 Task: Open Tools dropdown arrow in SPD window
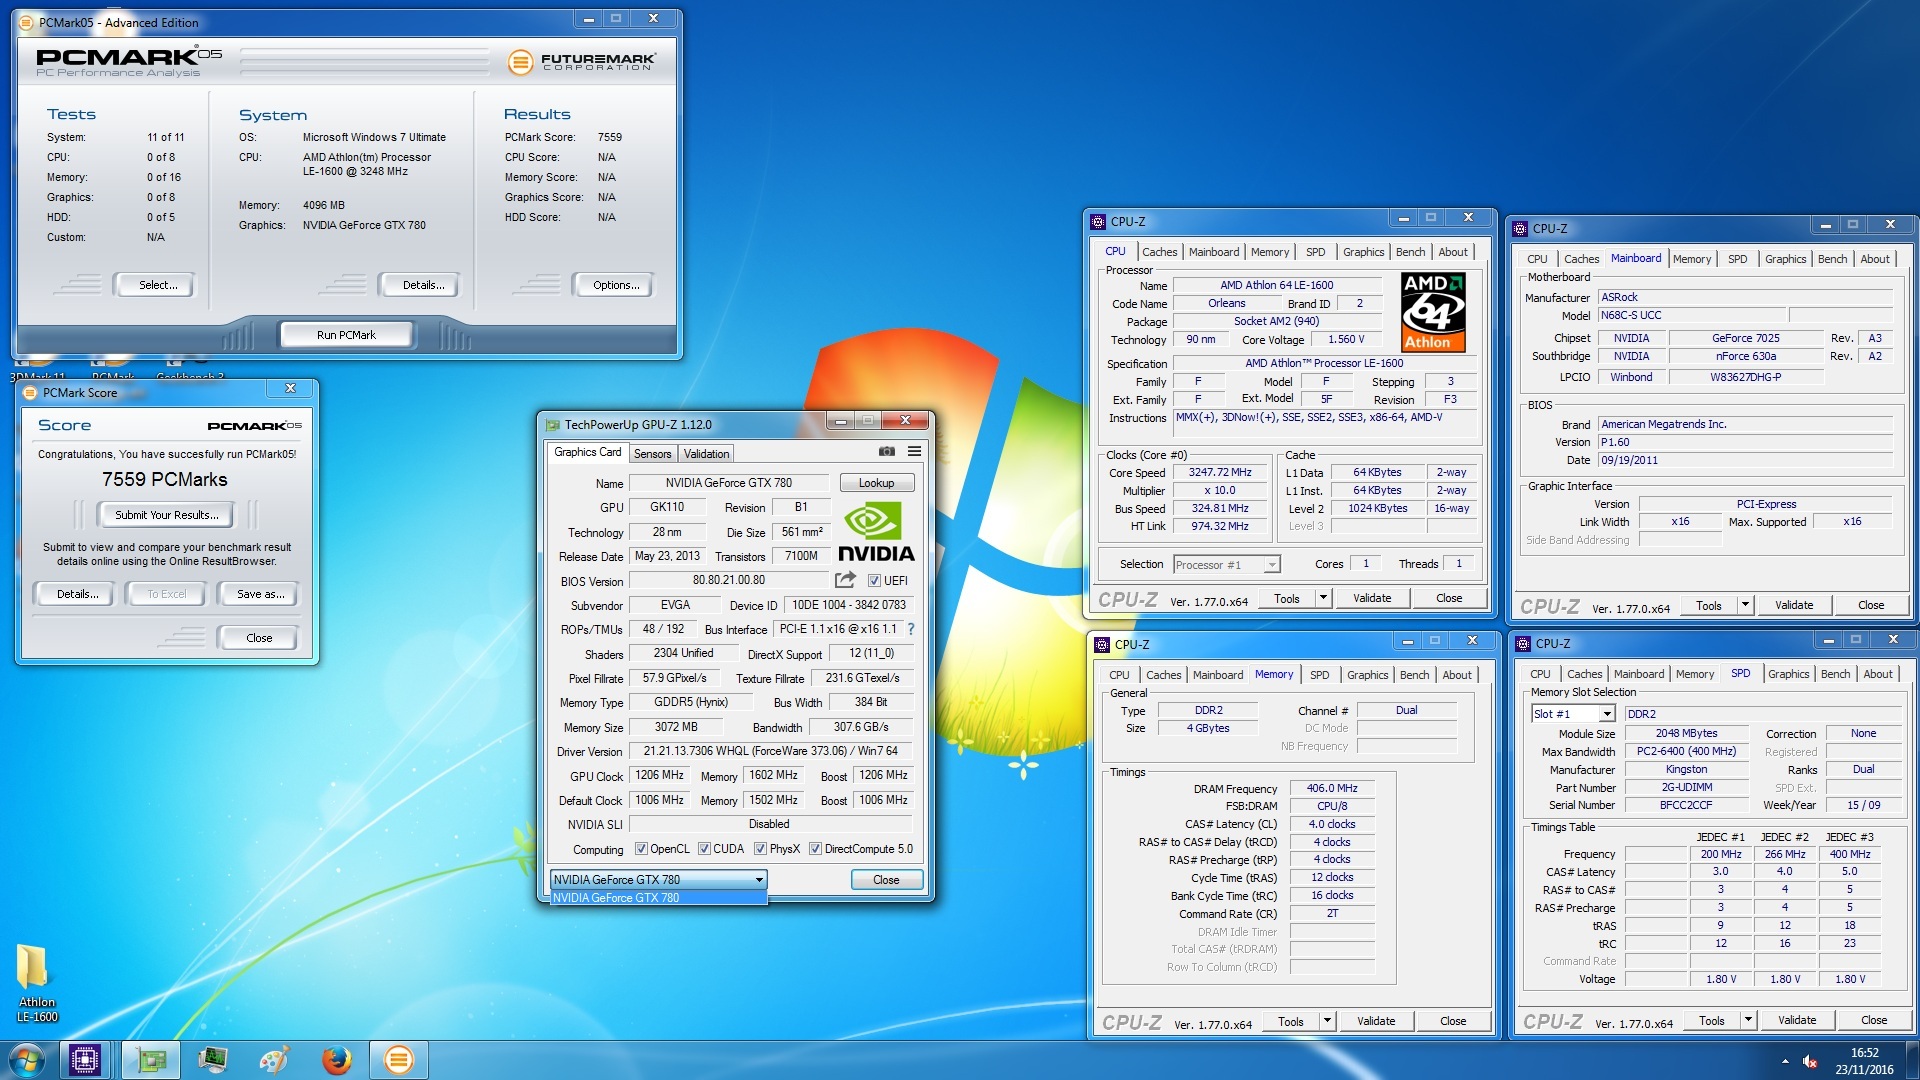click(x=1748, y=1020)
